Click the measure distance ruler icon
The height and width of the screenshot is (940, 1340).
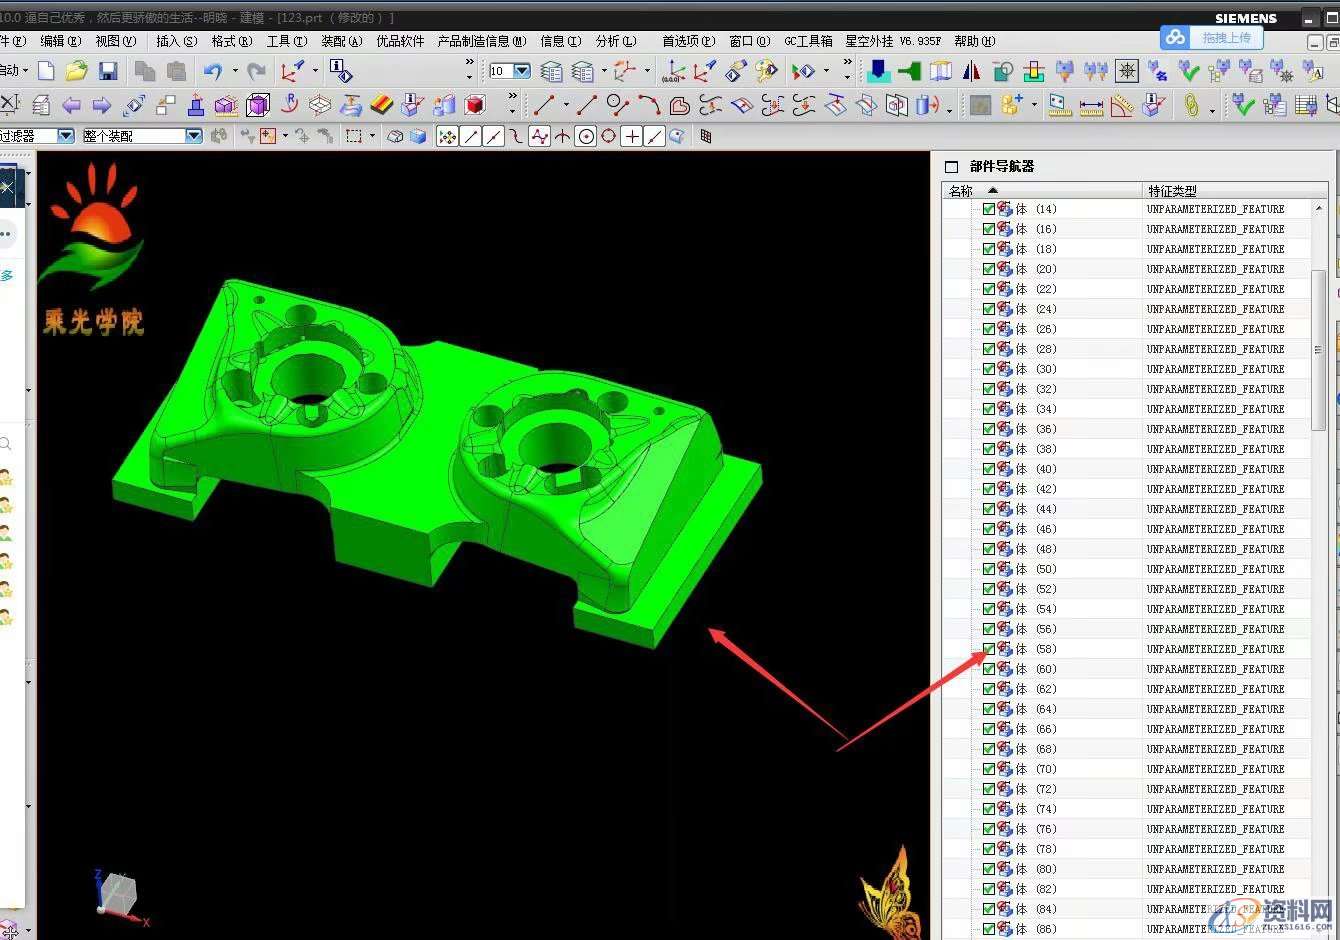(x=1091, y=105)
